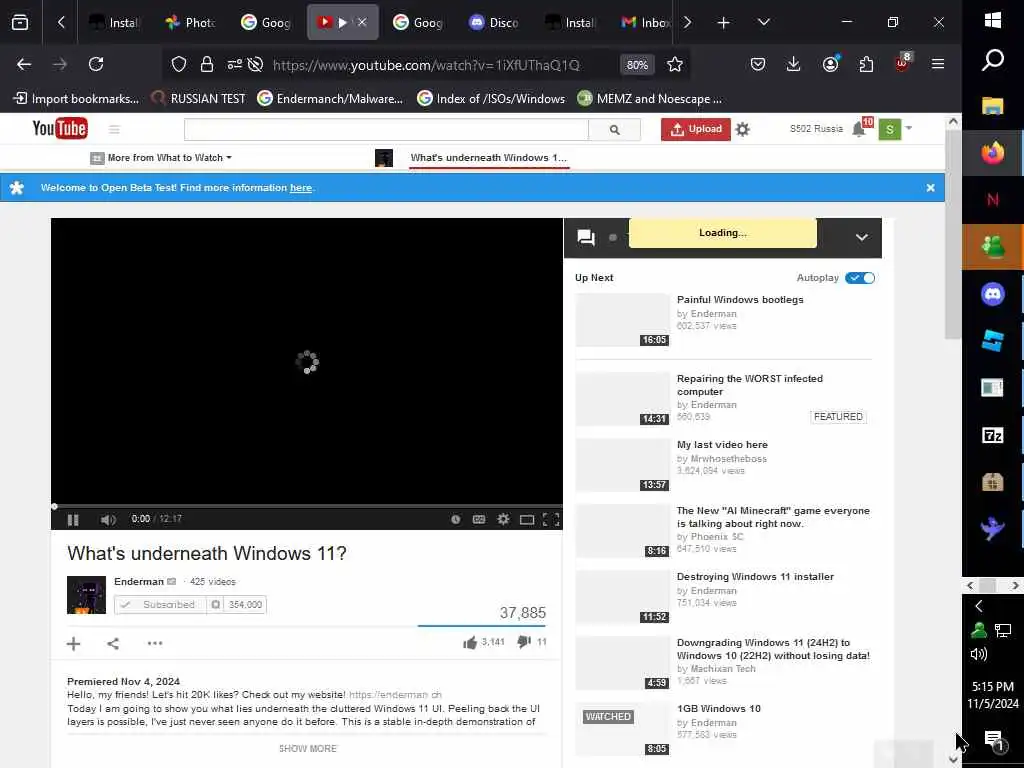Click the URL address bar

426,65
